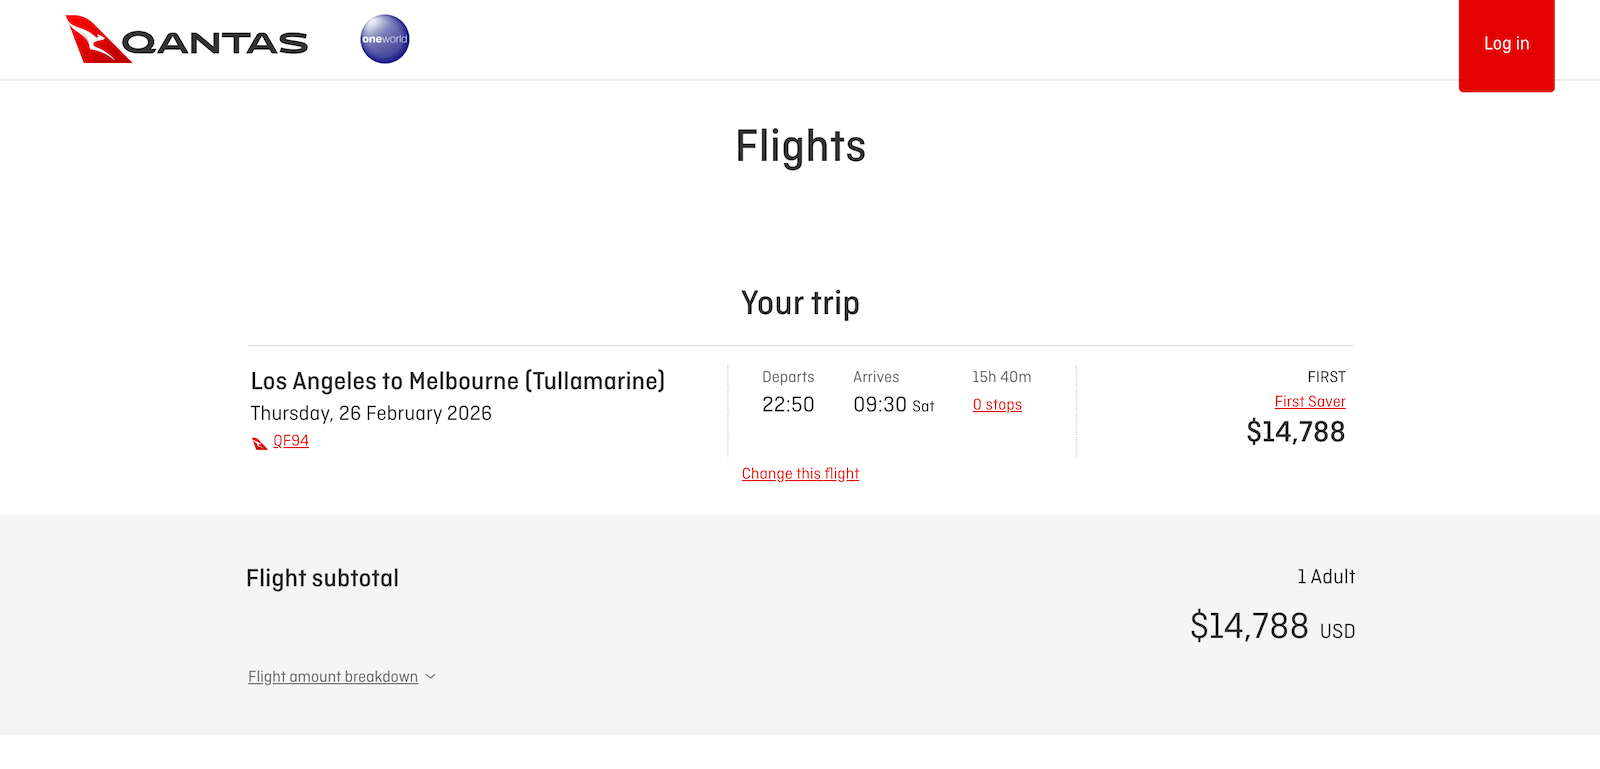1600x769 pixels.
Task: Click the Flights page heading
Action: [x=800, y=146]
